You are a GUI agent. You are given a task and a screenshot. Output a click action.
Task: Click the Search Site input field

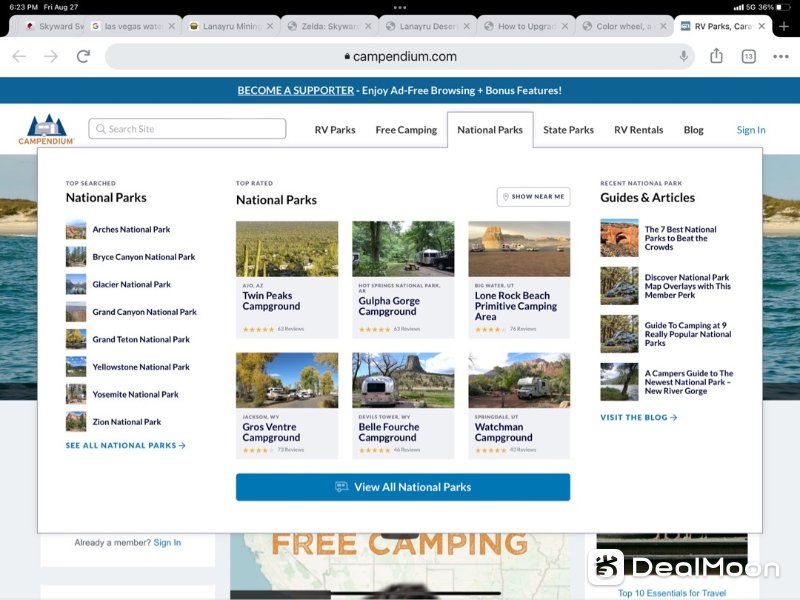(187, 129)
